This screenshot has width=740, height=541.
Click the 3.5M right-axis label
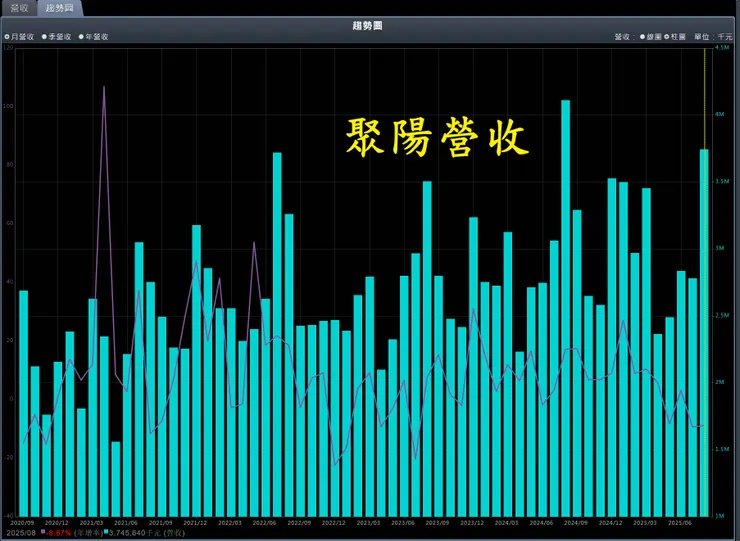pos(723,182)
